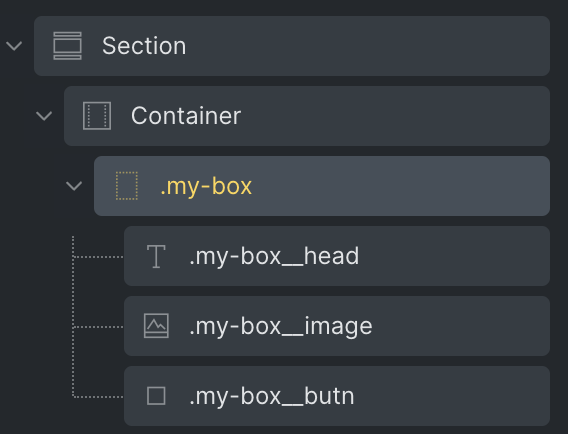568x434 pixels.
Task: Pick the .my-box__butn label text
Action: click(x=272, y=396)
